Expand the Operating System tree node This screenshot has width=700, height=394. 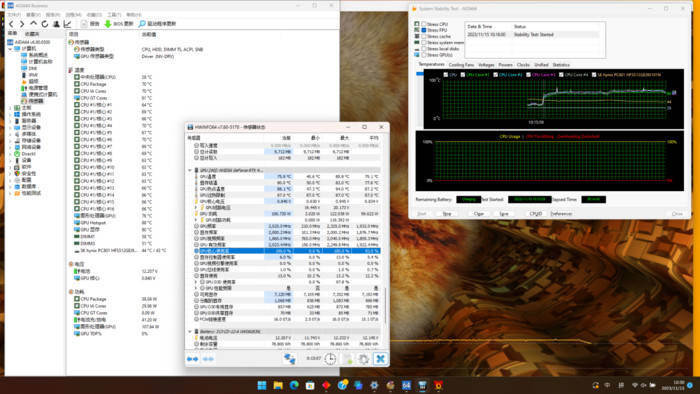click(10, 114)
